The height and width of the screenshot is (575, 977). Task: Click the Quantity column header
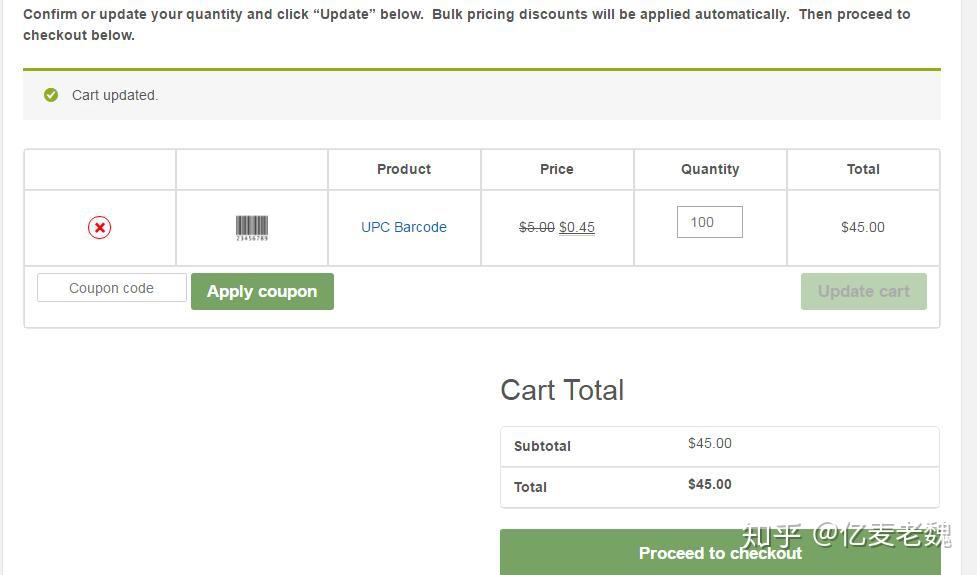710,169
